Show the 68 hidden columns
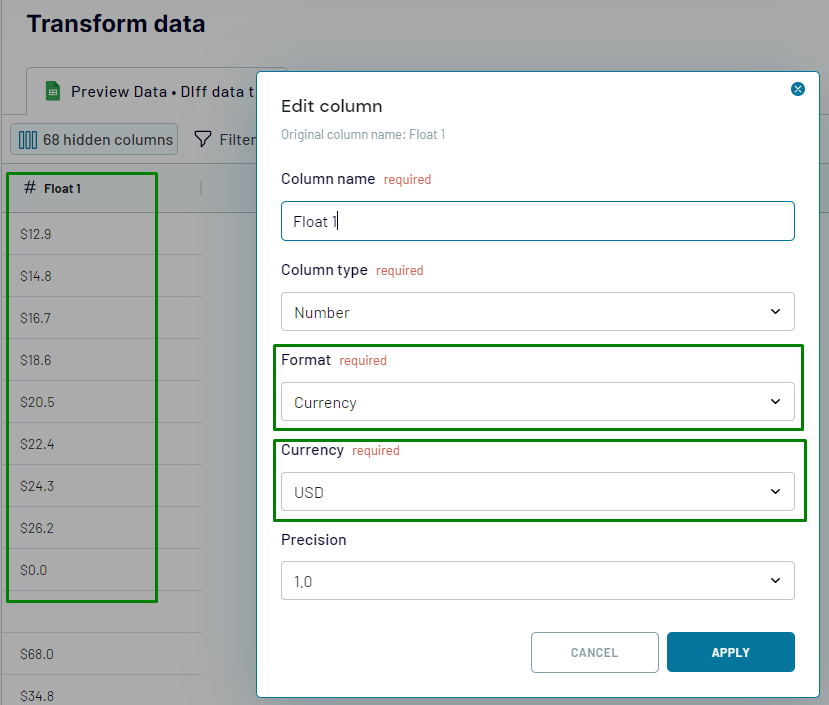Screen dimensions: 829x705 pos(95,140)
